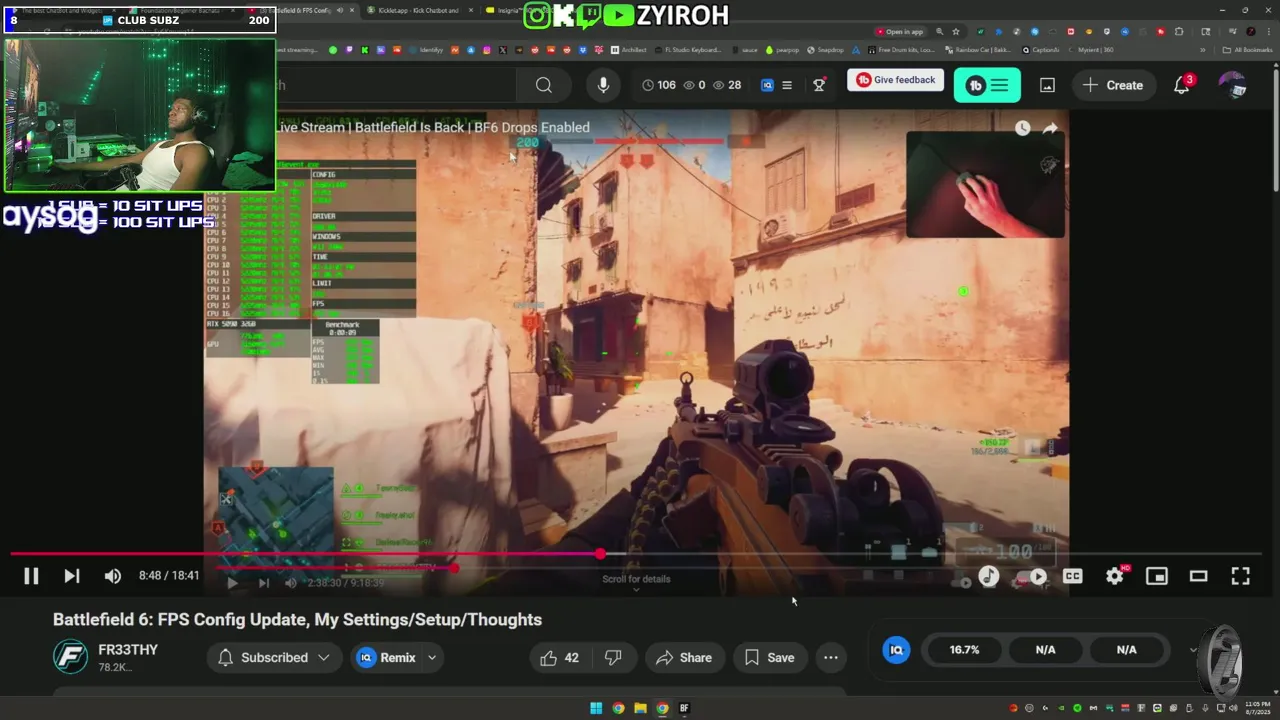
Task: Click the page vertical scrollbar
Action: tap(1275, 130)
